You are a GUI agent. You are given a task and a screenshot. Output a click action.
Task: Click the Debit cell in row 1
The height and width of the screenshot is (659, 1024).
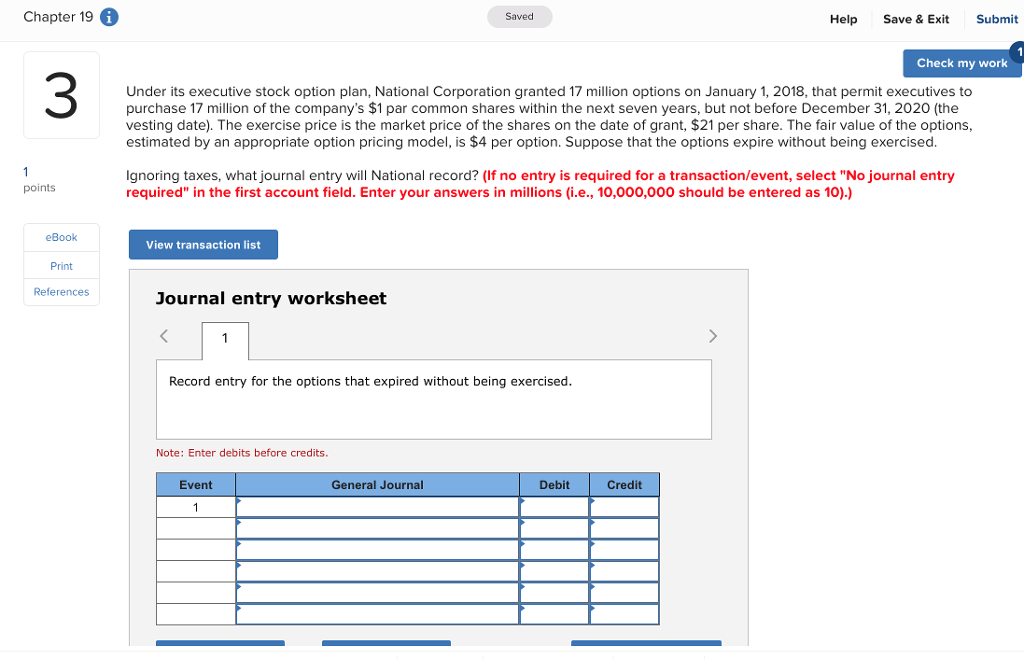[x=554, y=507]
